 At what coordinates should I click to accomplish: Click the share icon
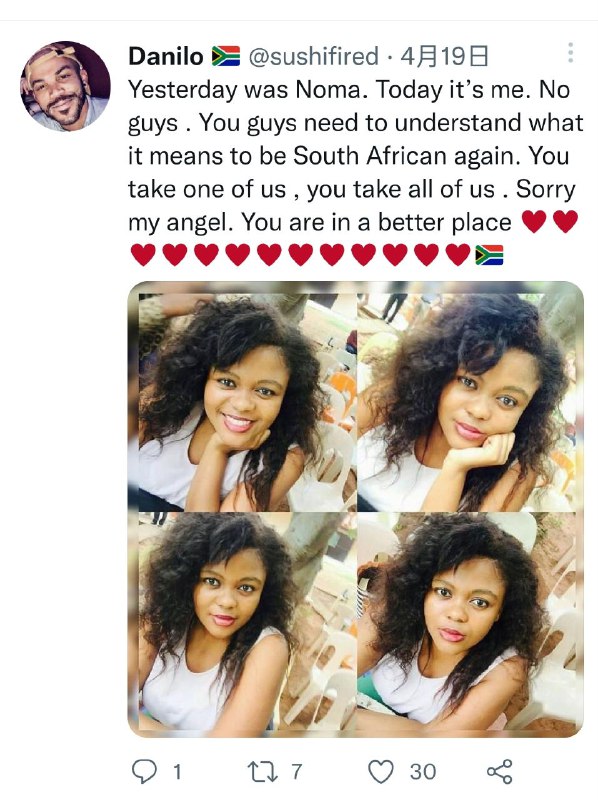(x=500, y=771)
